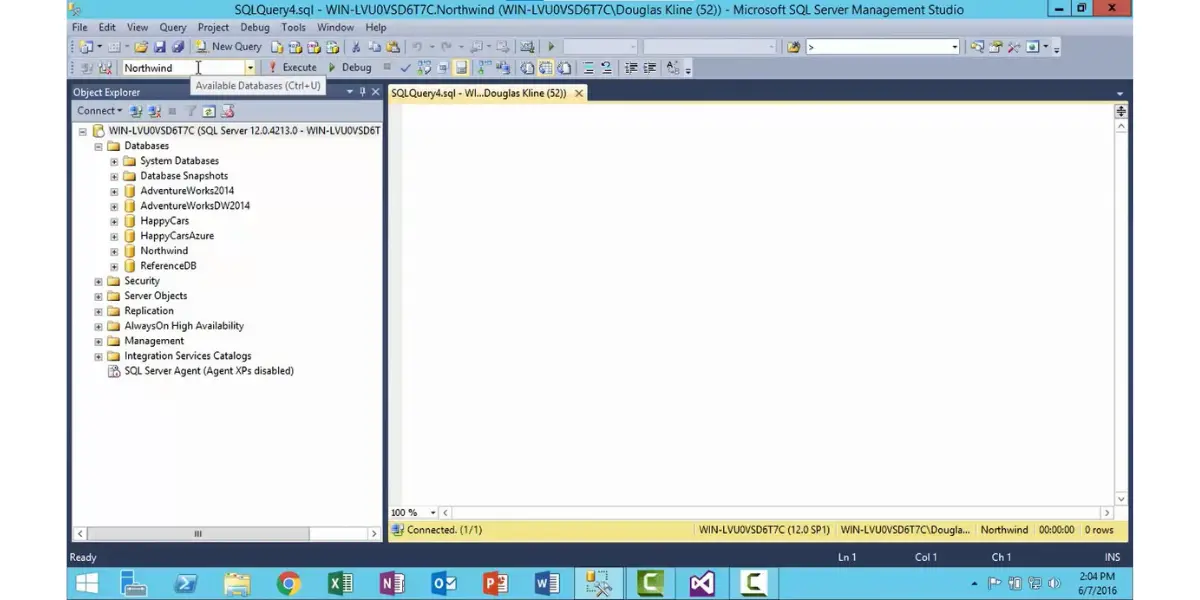The height and width of the screenshot is (600, 1200).
Task: Select the Database Snapshots folder
Action: [184, 176]
